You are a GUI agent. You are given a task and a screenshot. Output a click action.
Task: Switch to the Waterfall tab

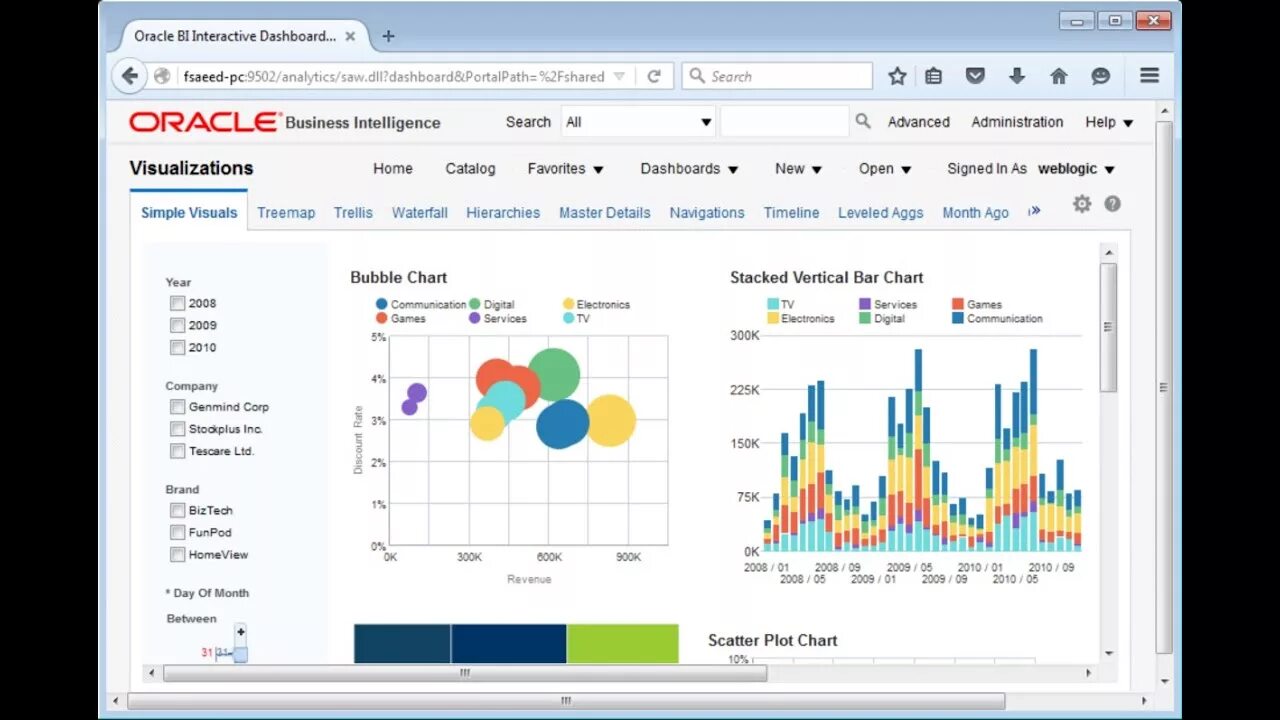pyautogui.click(x=419, y=212)
